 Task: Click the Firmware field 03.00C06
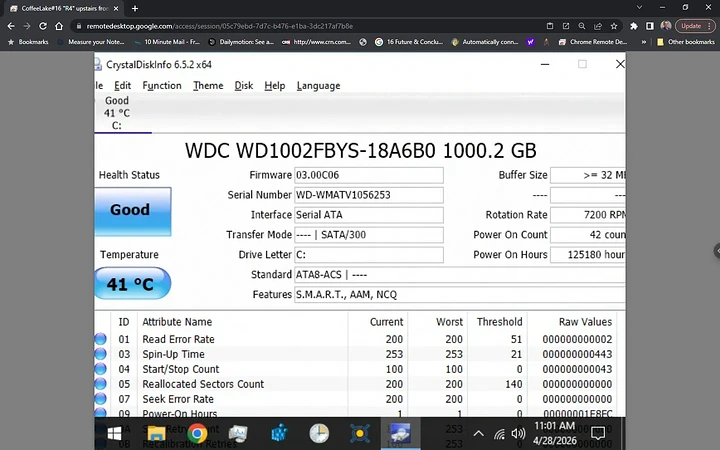[x=369, y=175]
